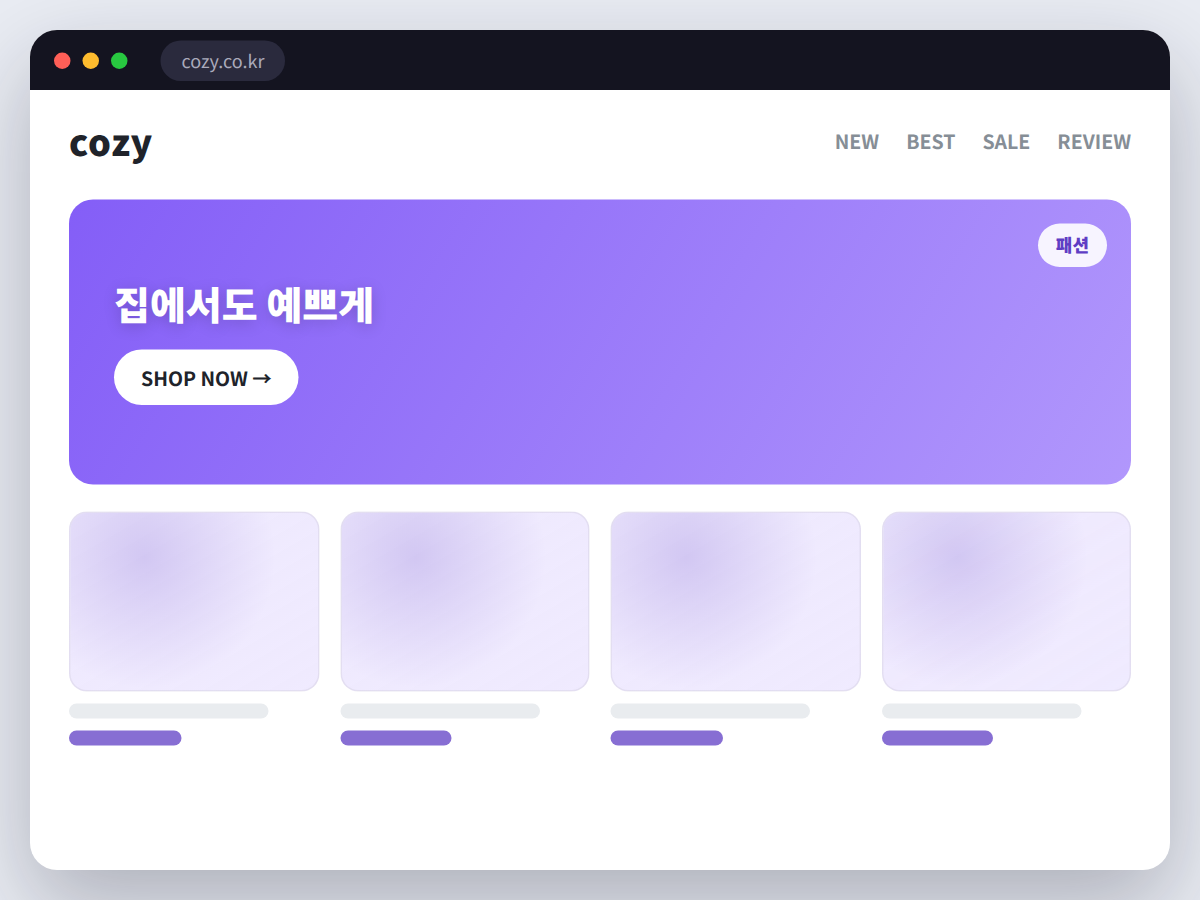This screenshot has width=1200, height=900.
Task: Click the SHOP NOW button
Action: point(206,377)
